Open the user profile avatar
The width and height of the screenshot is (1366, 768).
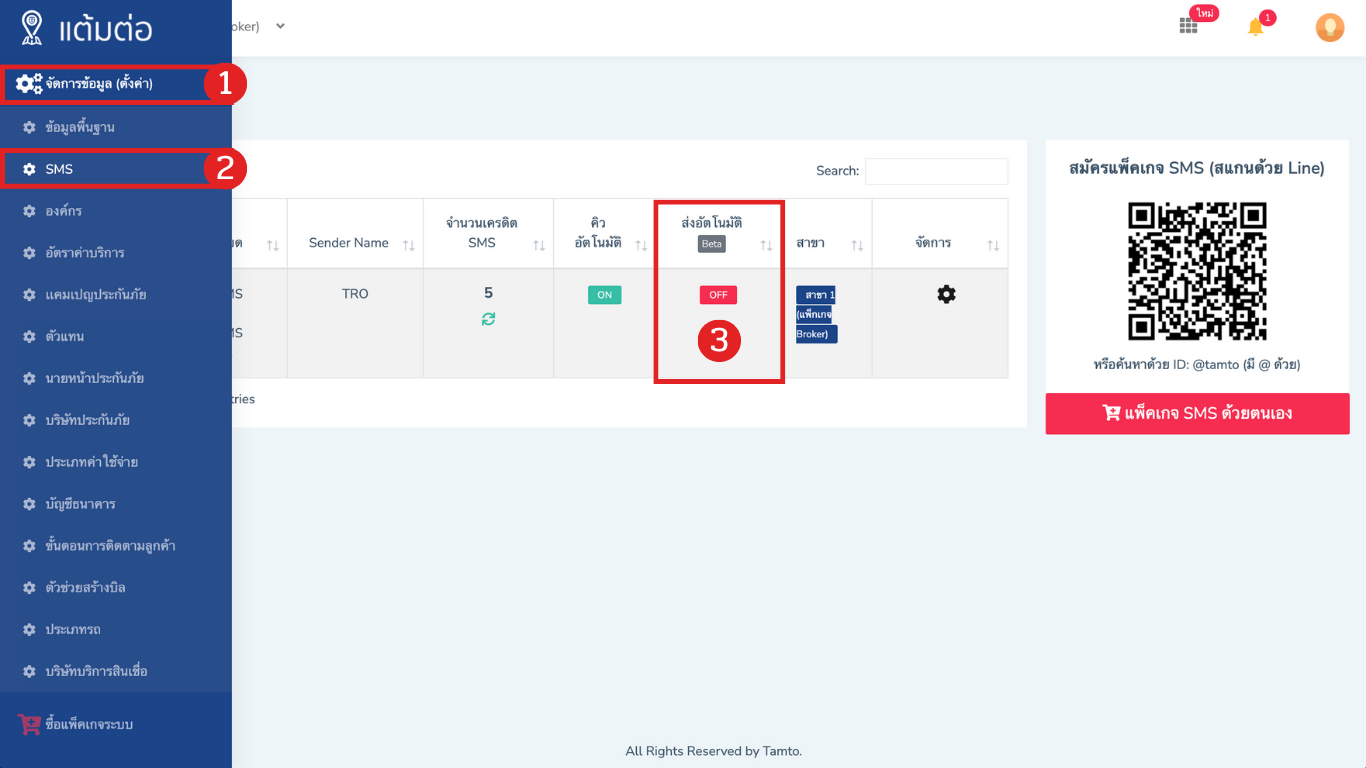(x=1329, y=28)
